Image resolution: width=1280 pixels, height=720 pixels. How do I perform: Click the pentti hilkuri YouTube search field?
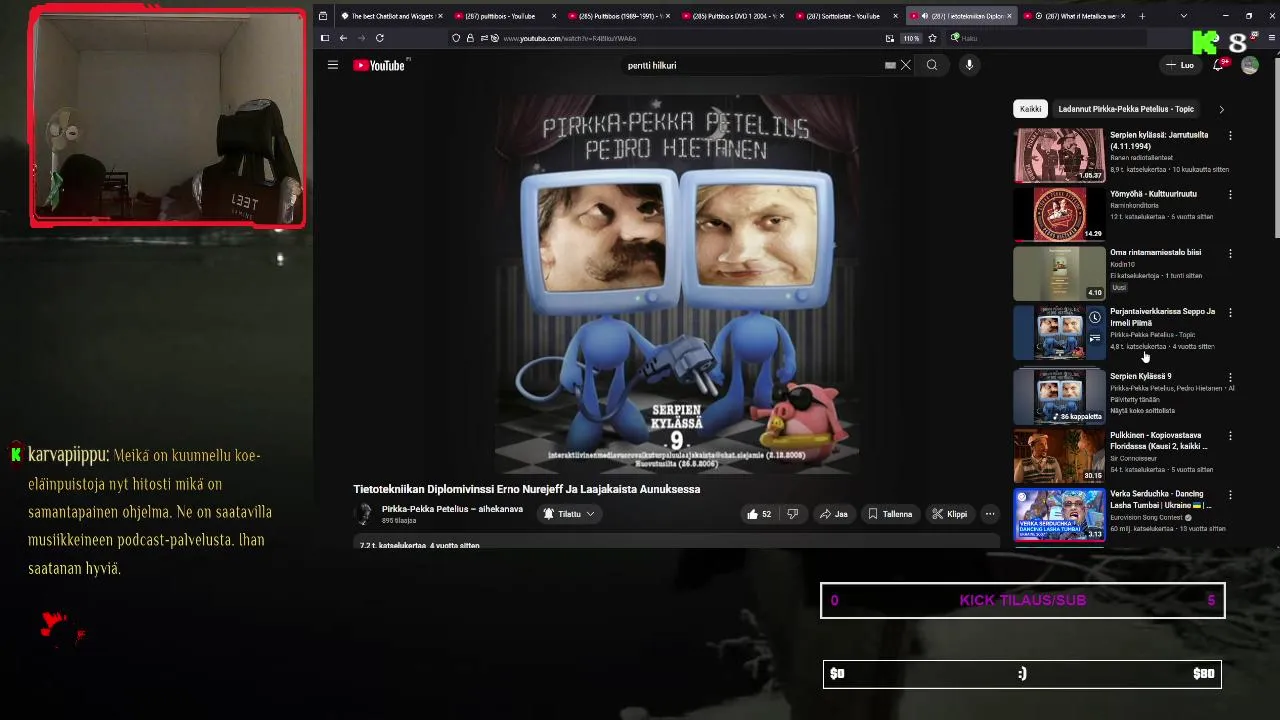point(755,65)
